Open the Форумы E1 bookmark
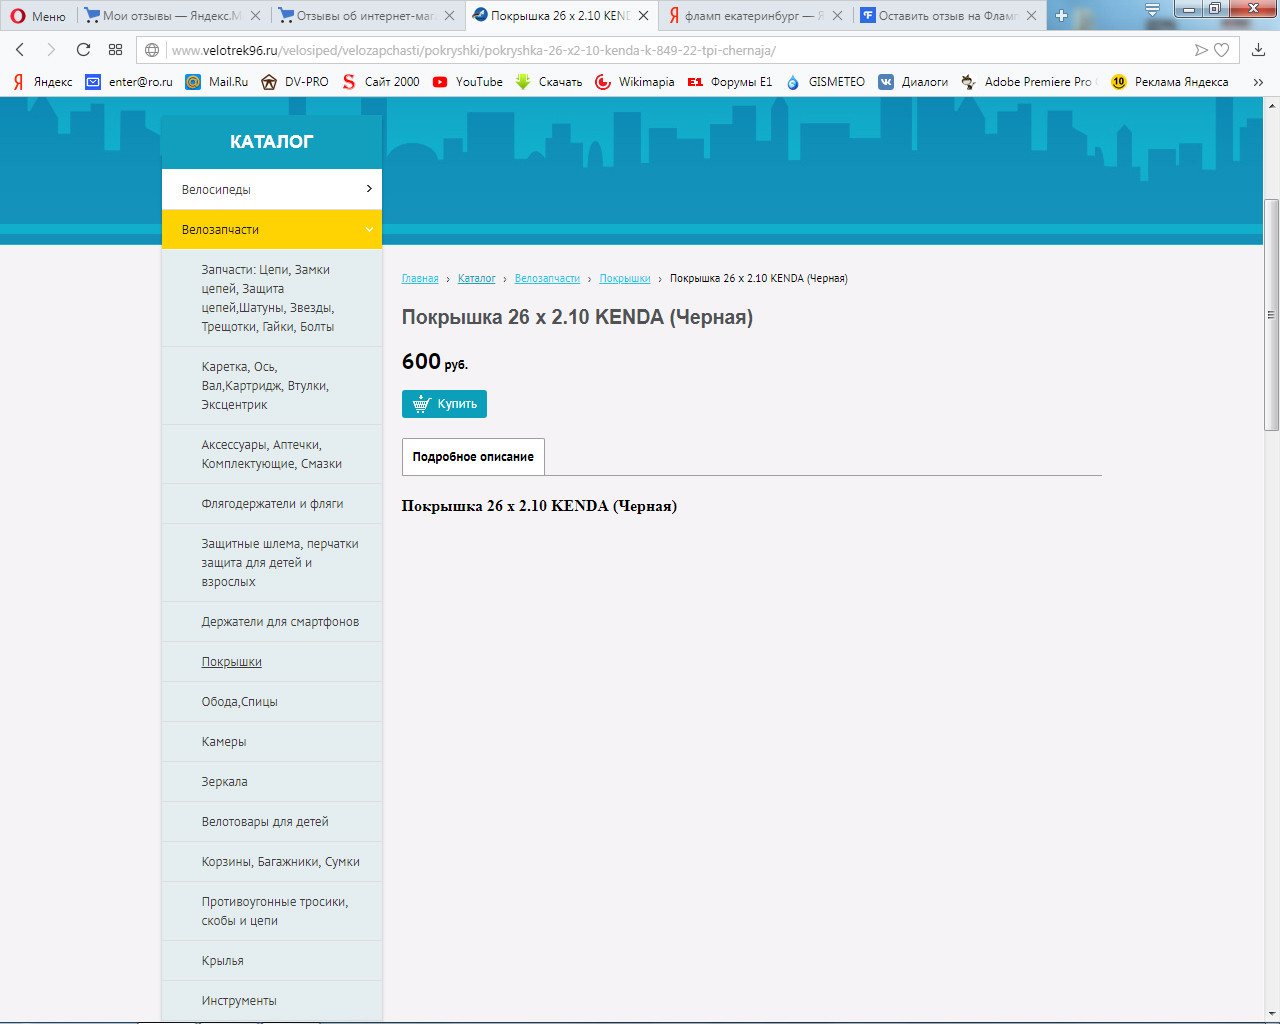 pyautogui.click(x=730, y=82)
